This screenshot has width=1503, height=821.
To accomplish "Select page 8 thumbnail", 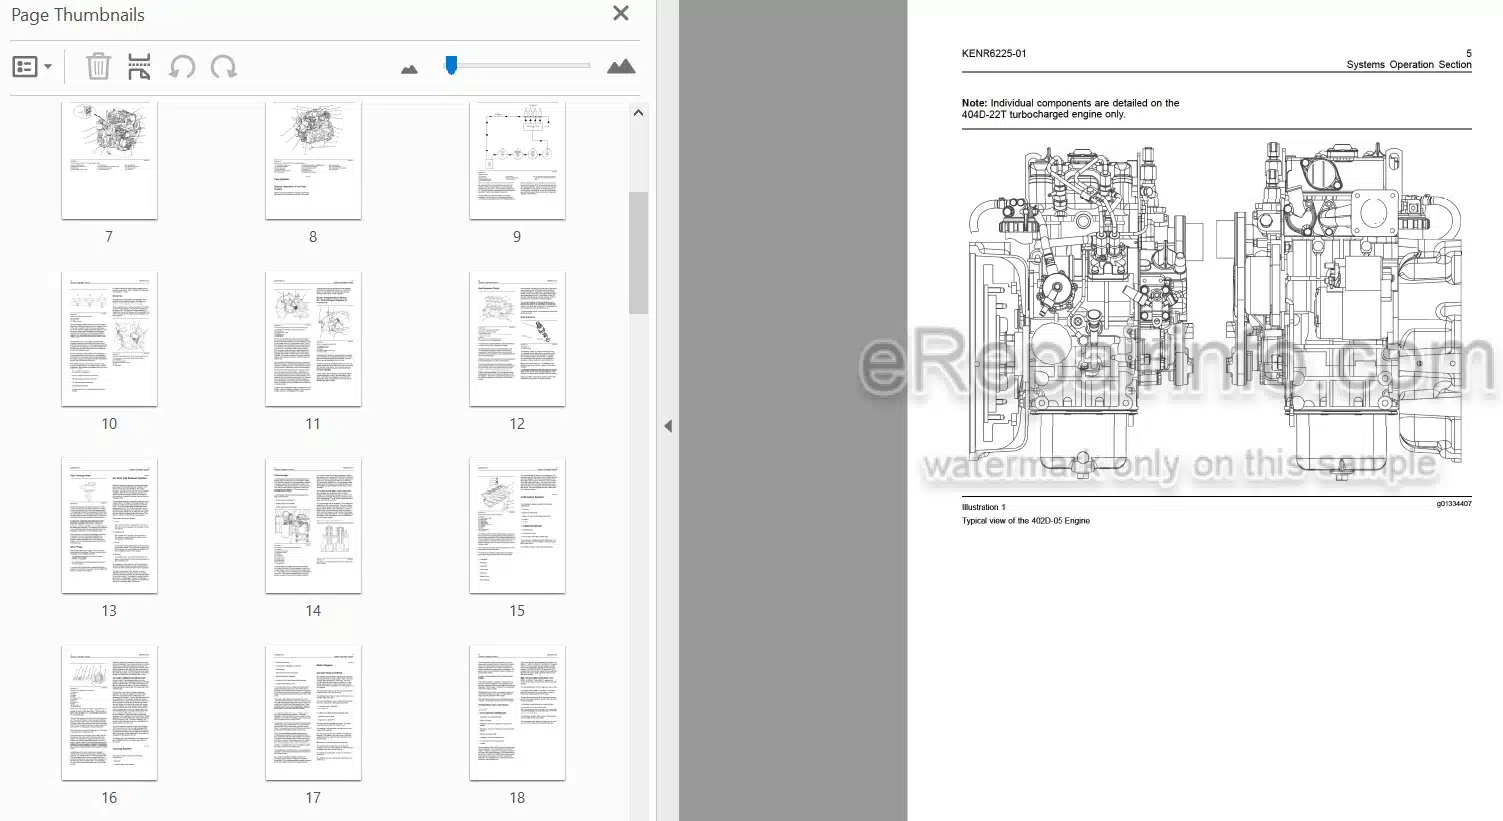I will (x=313, y=160).
